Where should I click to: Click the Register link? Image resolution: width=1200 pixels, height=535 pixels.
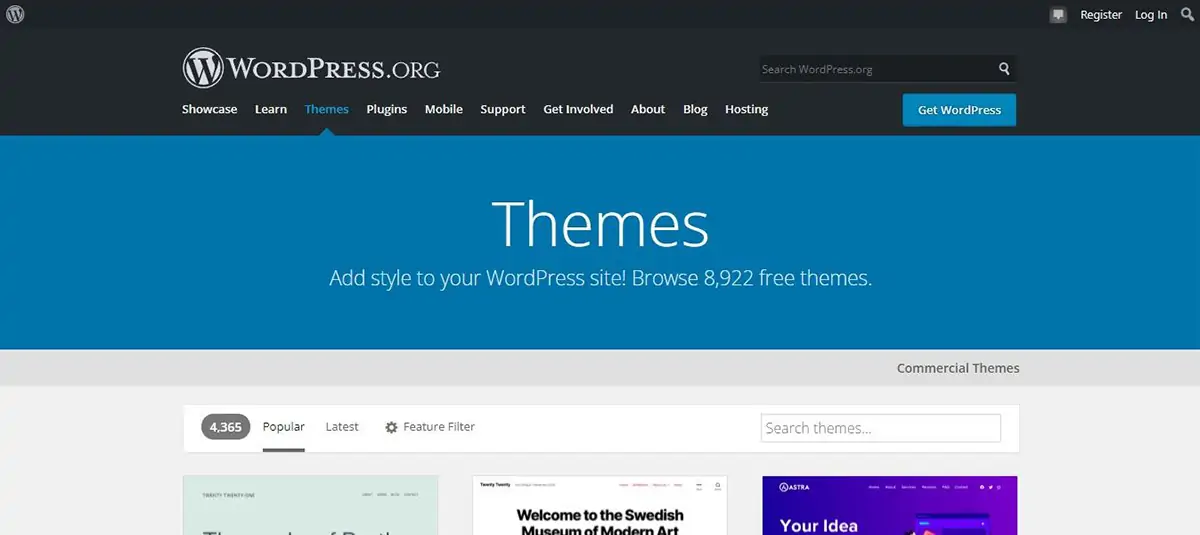[1101, 15]
